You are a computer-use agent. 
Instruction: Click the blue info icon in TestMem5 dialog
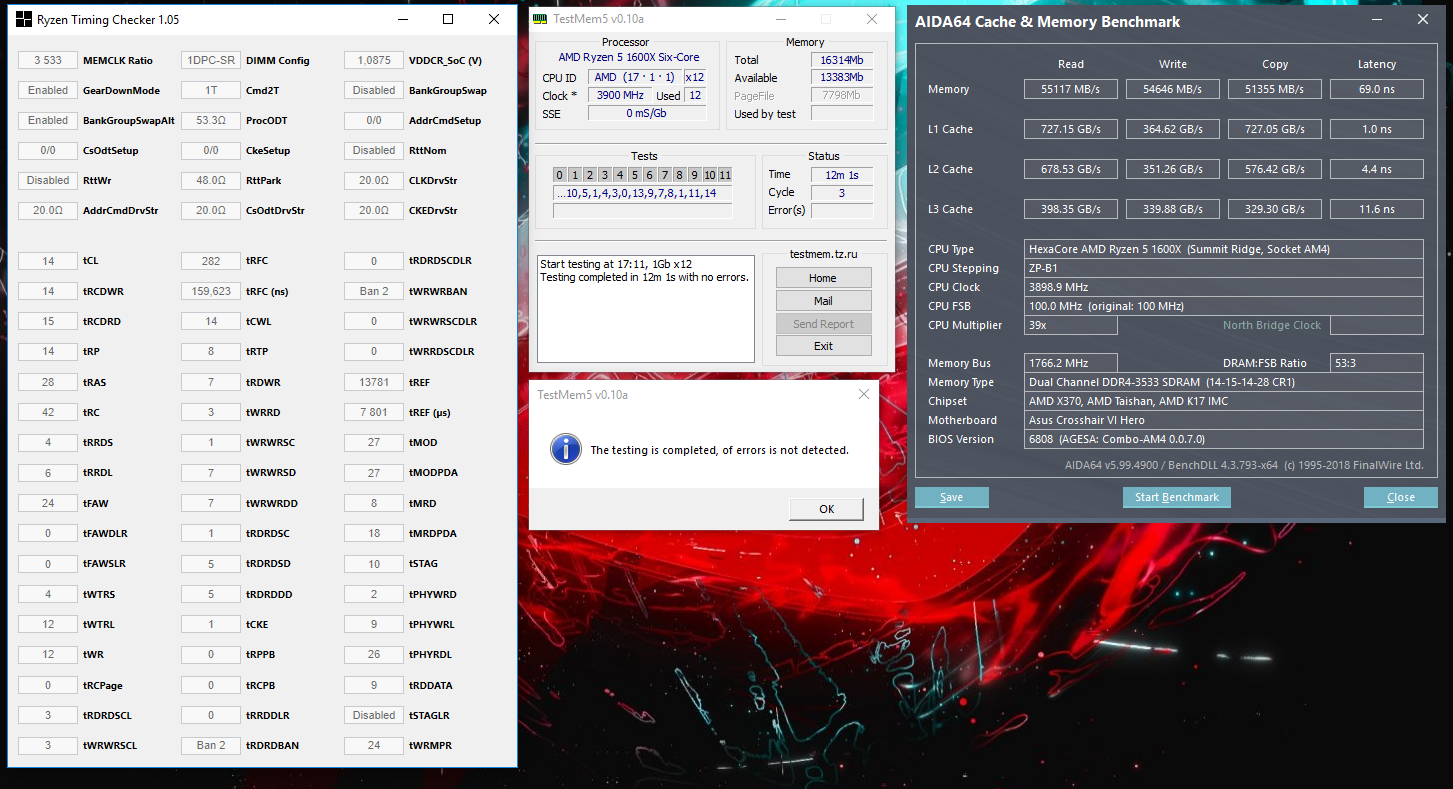tap(565, 449)
